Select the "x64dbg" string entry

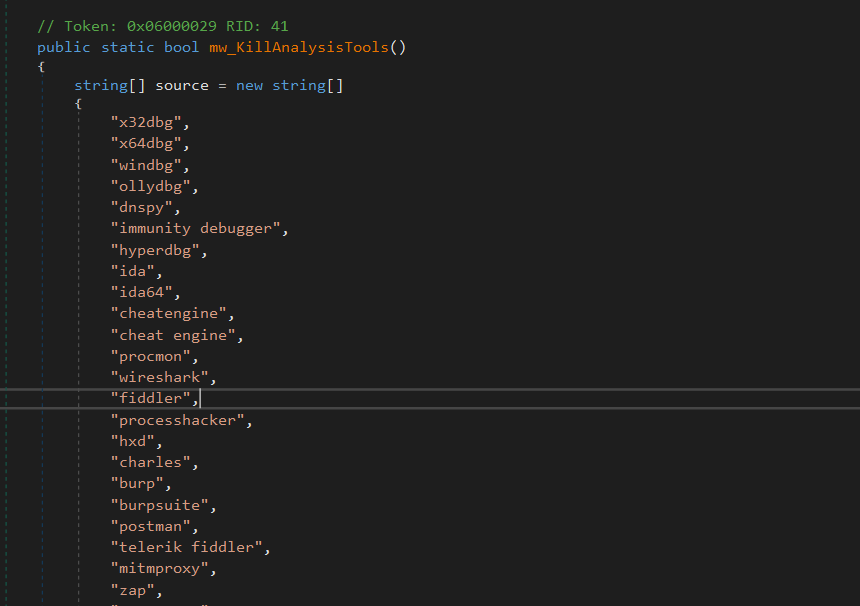coord(146,144)
